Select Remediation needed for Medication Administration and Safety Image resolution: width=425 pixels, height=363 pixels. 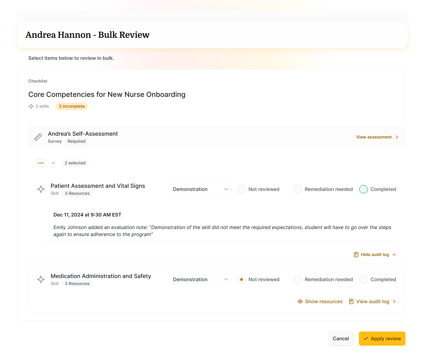[x=297, y=279]
